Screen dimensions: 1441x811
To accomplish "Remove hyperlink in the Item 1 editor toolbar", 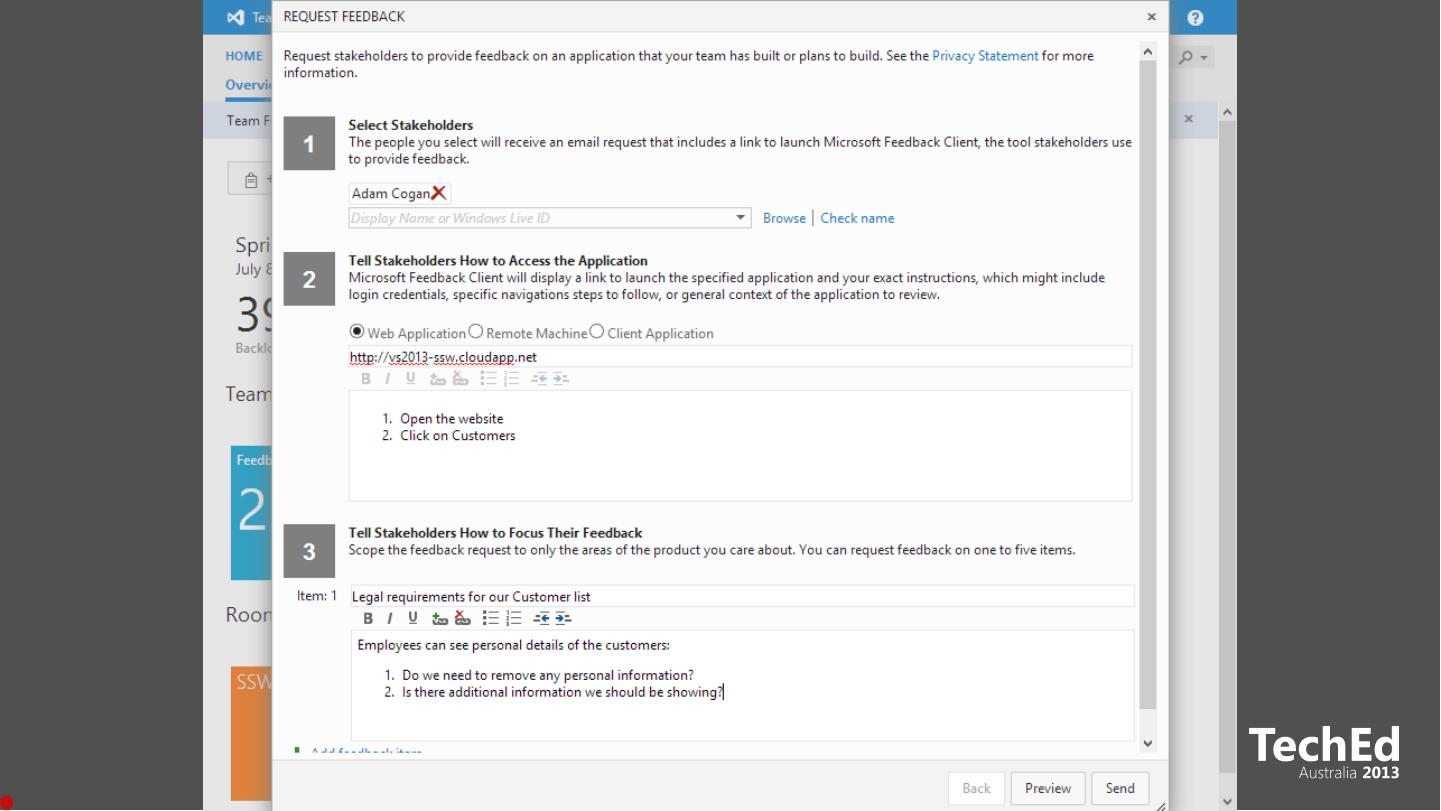I will pyautogui.click(x=462, y=619).
